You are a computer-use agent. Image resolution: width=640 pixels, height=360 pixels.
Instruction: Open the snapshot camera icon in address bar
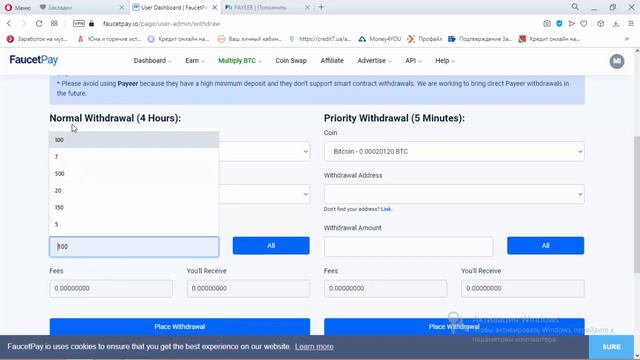pos(547,24)
